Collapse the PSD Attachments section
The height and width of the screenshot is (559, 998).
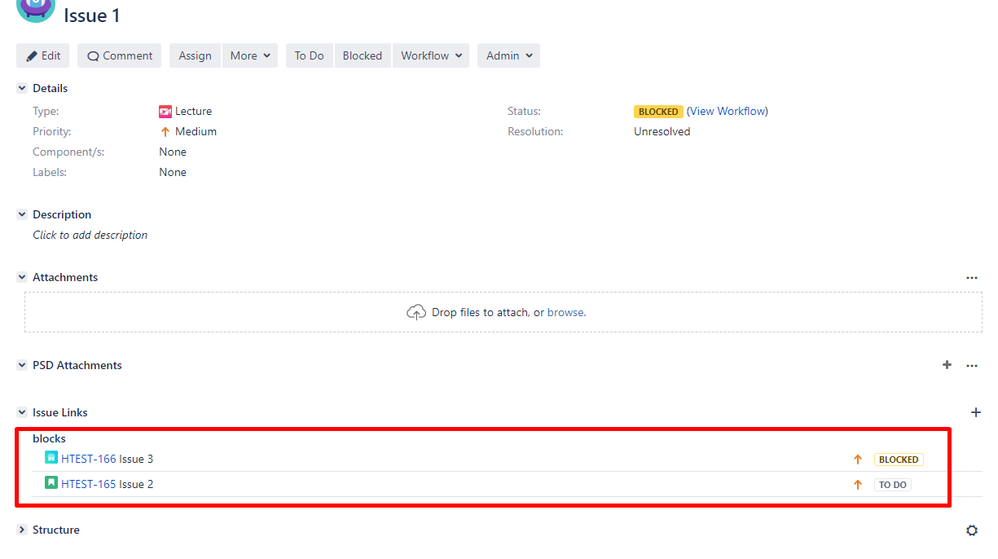tap(22, 365)
